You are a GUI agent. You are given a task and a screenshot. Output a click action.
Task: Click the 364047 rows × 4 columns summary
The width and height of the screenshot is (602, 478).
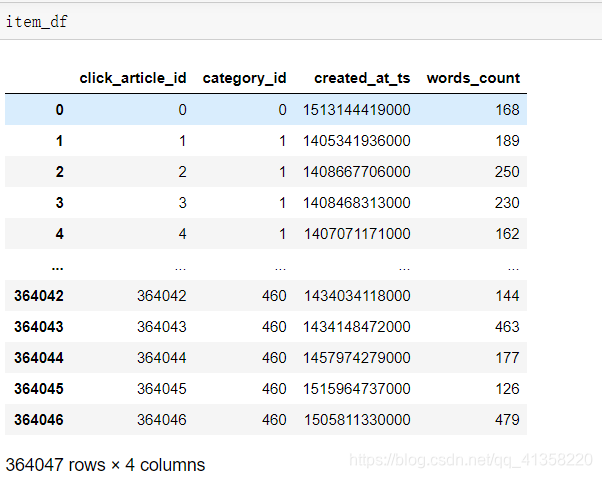[105, 465]
